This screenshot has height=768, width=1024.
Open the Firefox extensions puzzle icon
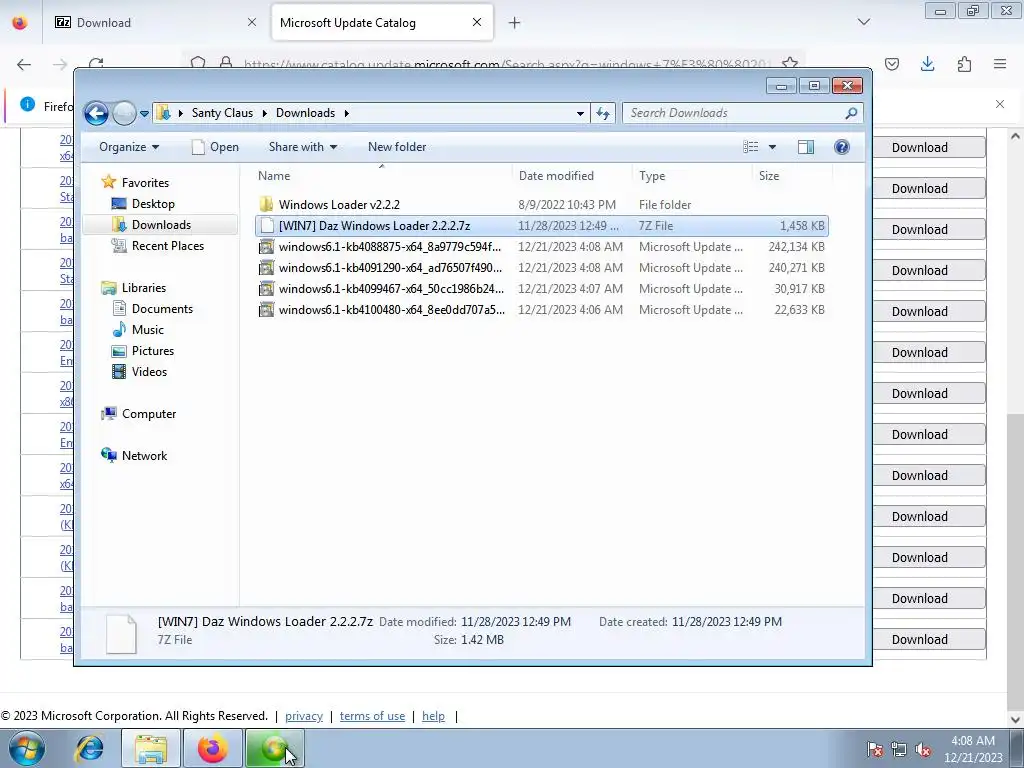964,64
